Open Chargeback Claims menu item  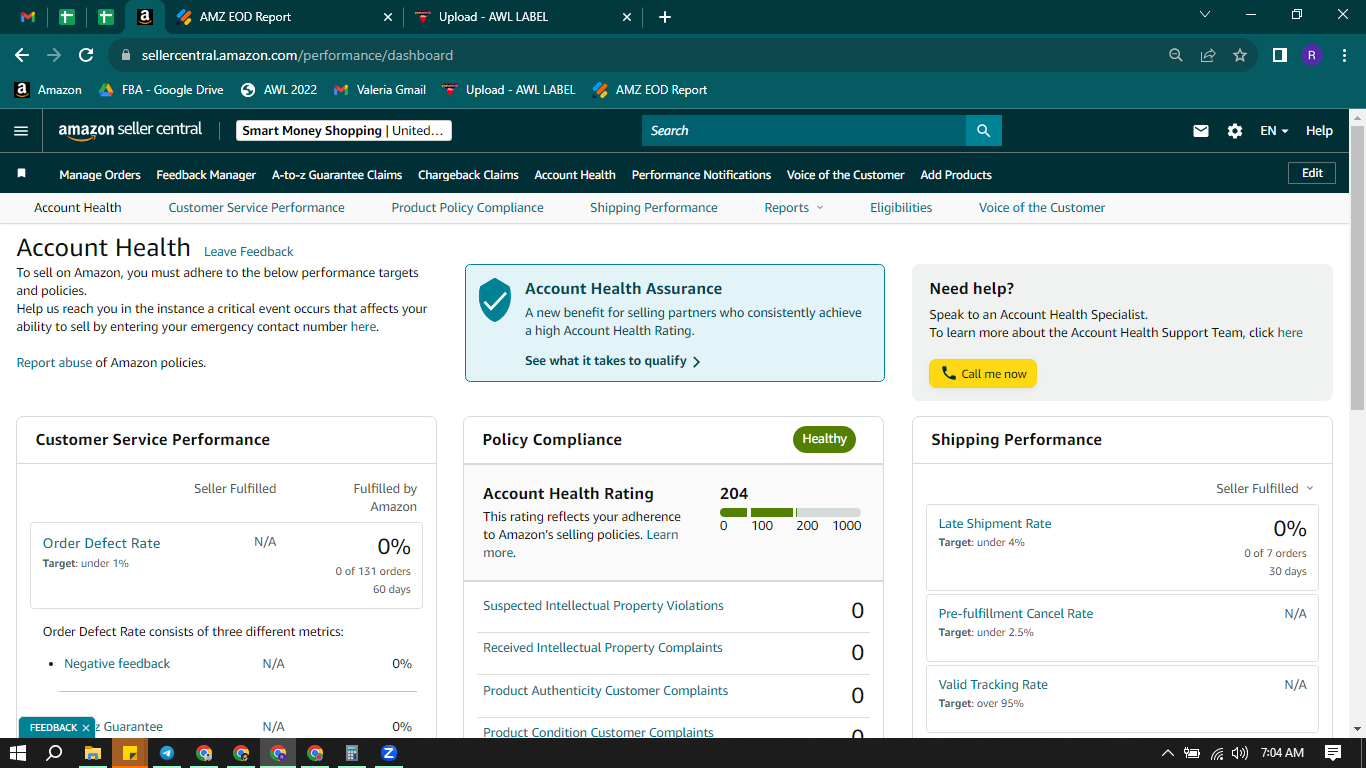click(x=468, y=175)
